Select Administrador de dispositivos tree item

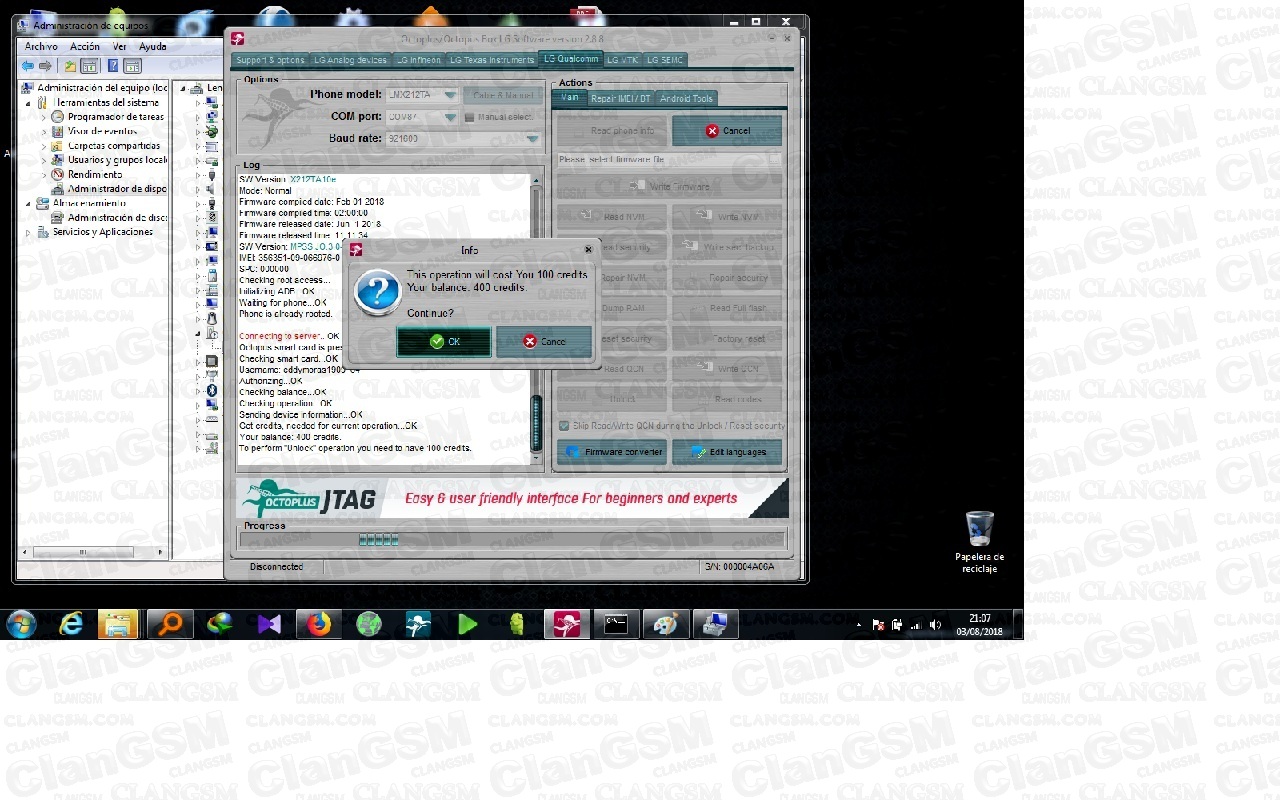[x=117, y=189]
